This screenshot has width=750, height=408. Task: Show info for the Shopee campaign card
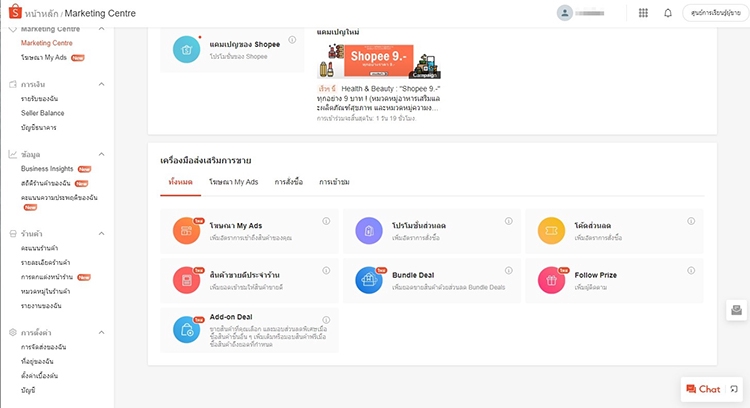tap(292, 40)
